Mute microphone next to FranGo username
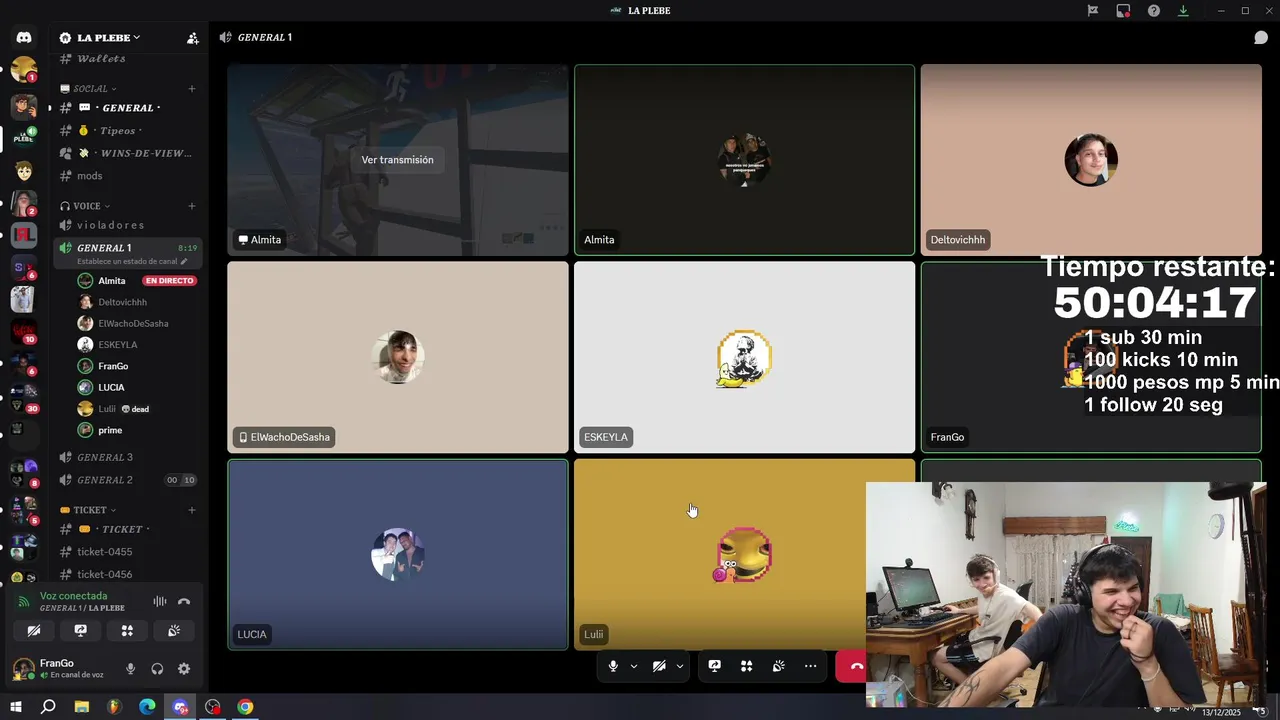1280x720 pixels. pyautogui.click(x=130, y=669)
